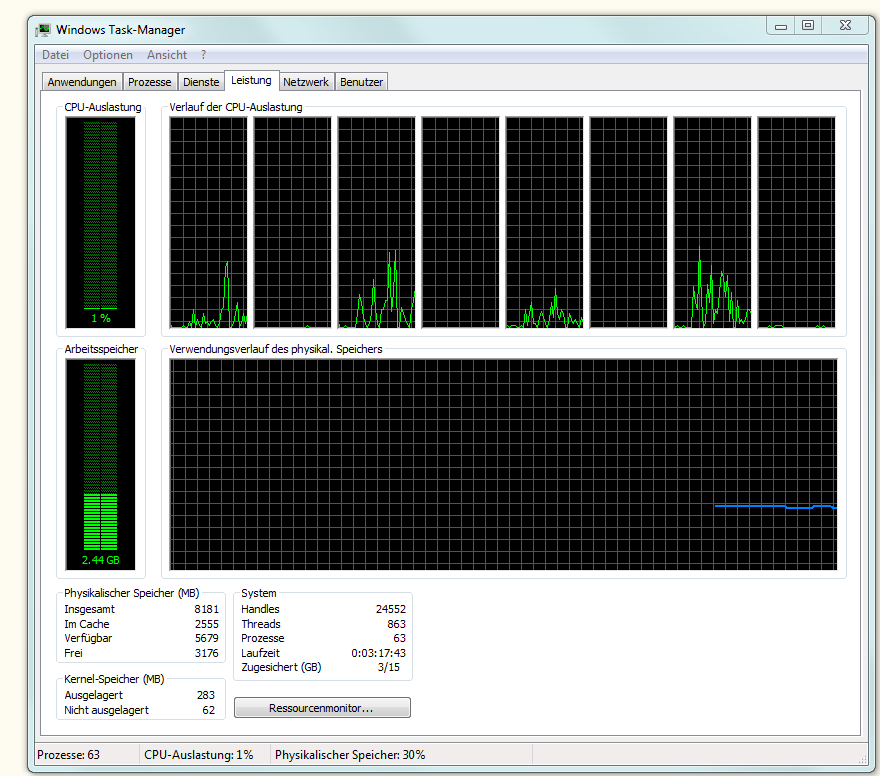Image resolution: width=880 pixels, height=776 pixels.
Task: Click the memory usage history graph
Action: pos(503,465)
